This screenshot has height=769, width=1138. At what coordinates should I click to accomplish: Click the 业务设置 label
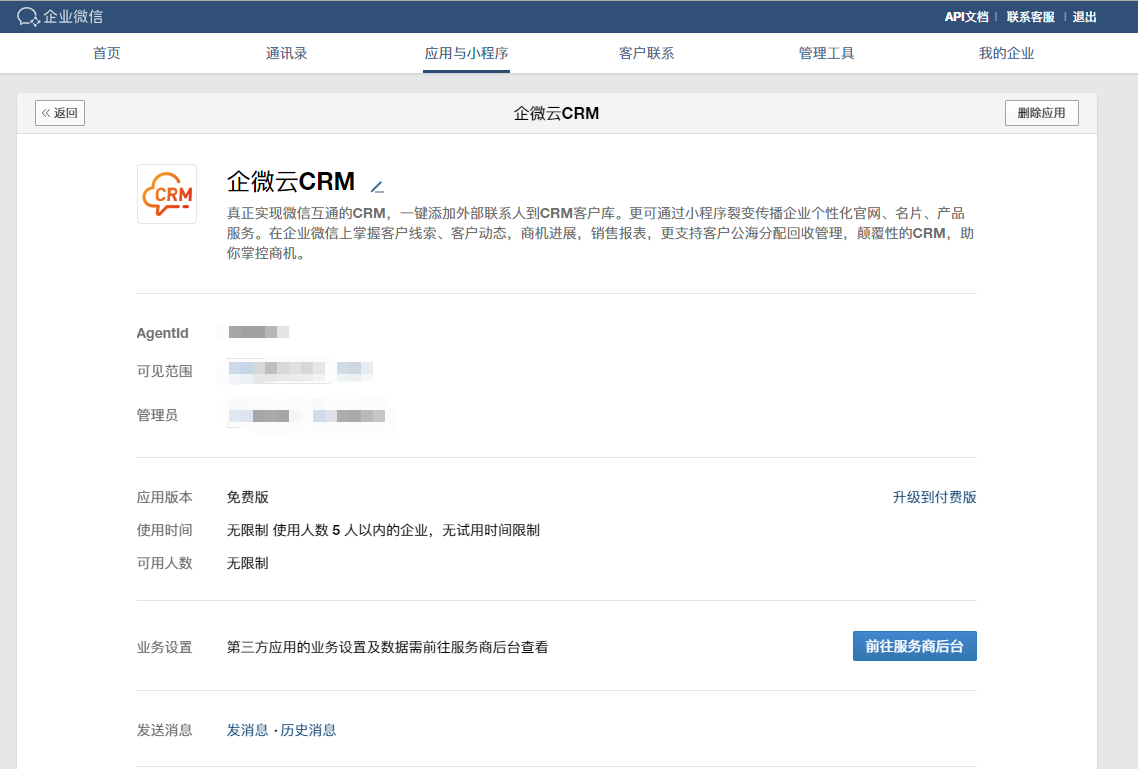[x=165, y=647]
